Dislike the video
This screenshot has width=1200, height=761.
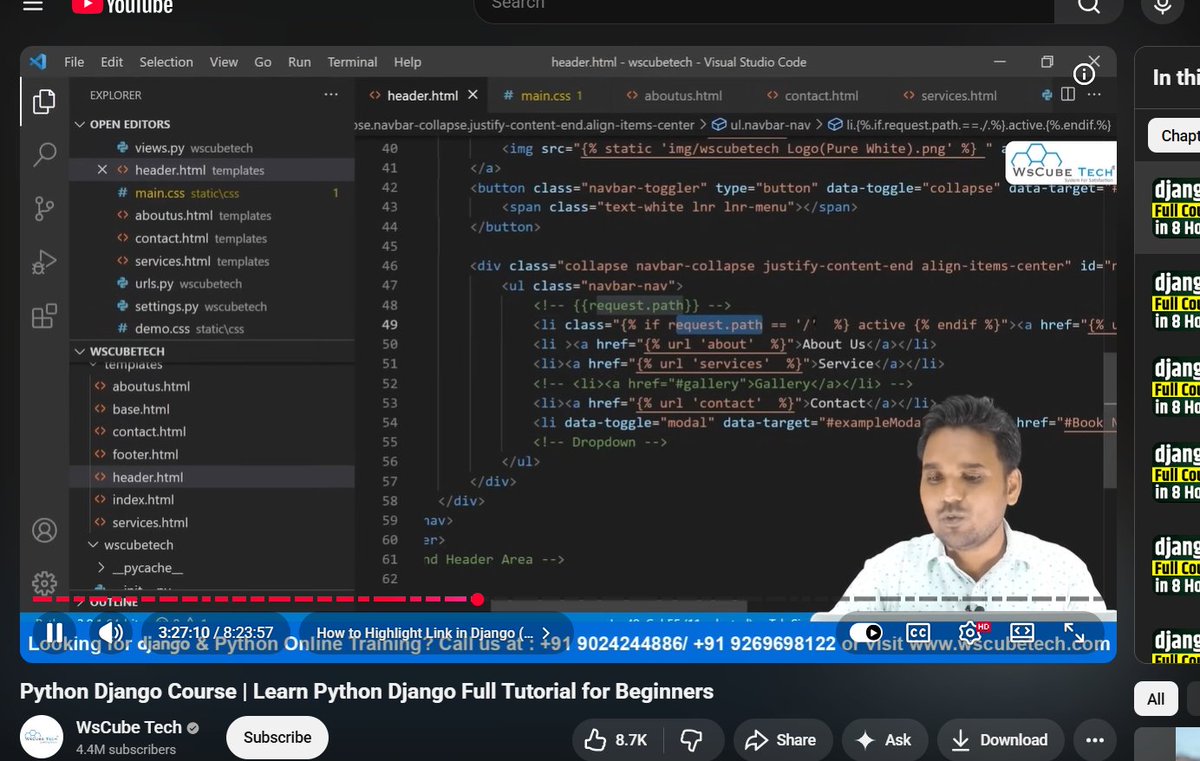691,740
